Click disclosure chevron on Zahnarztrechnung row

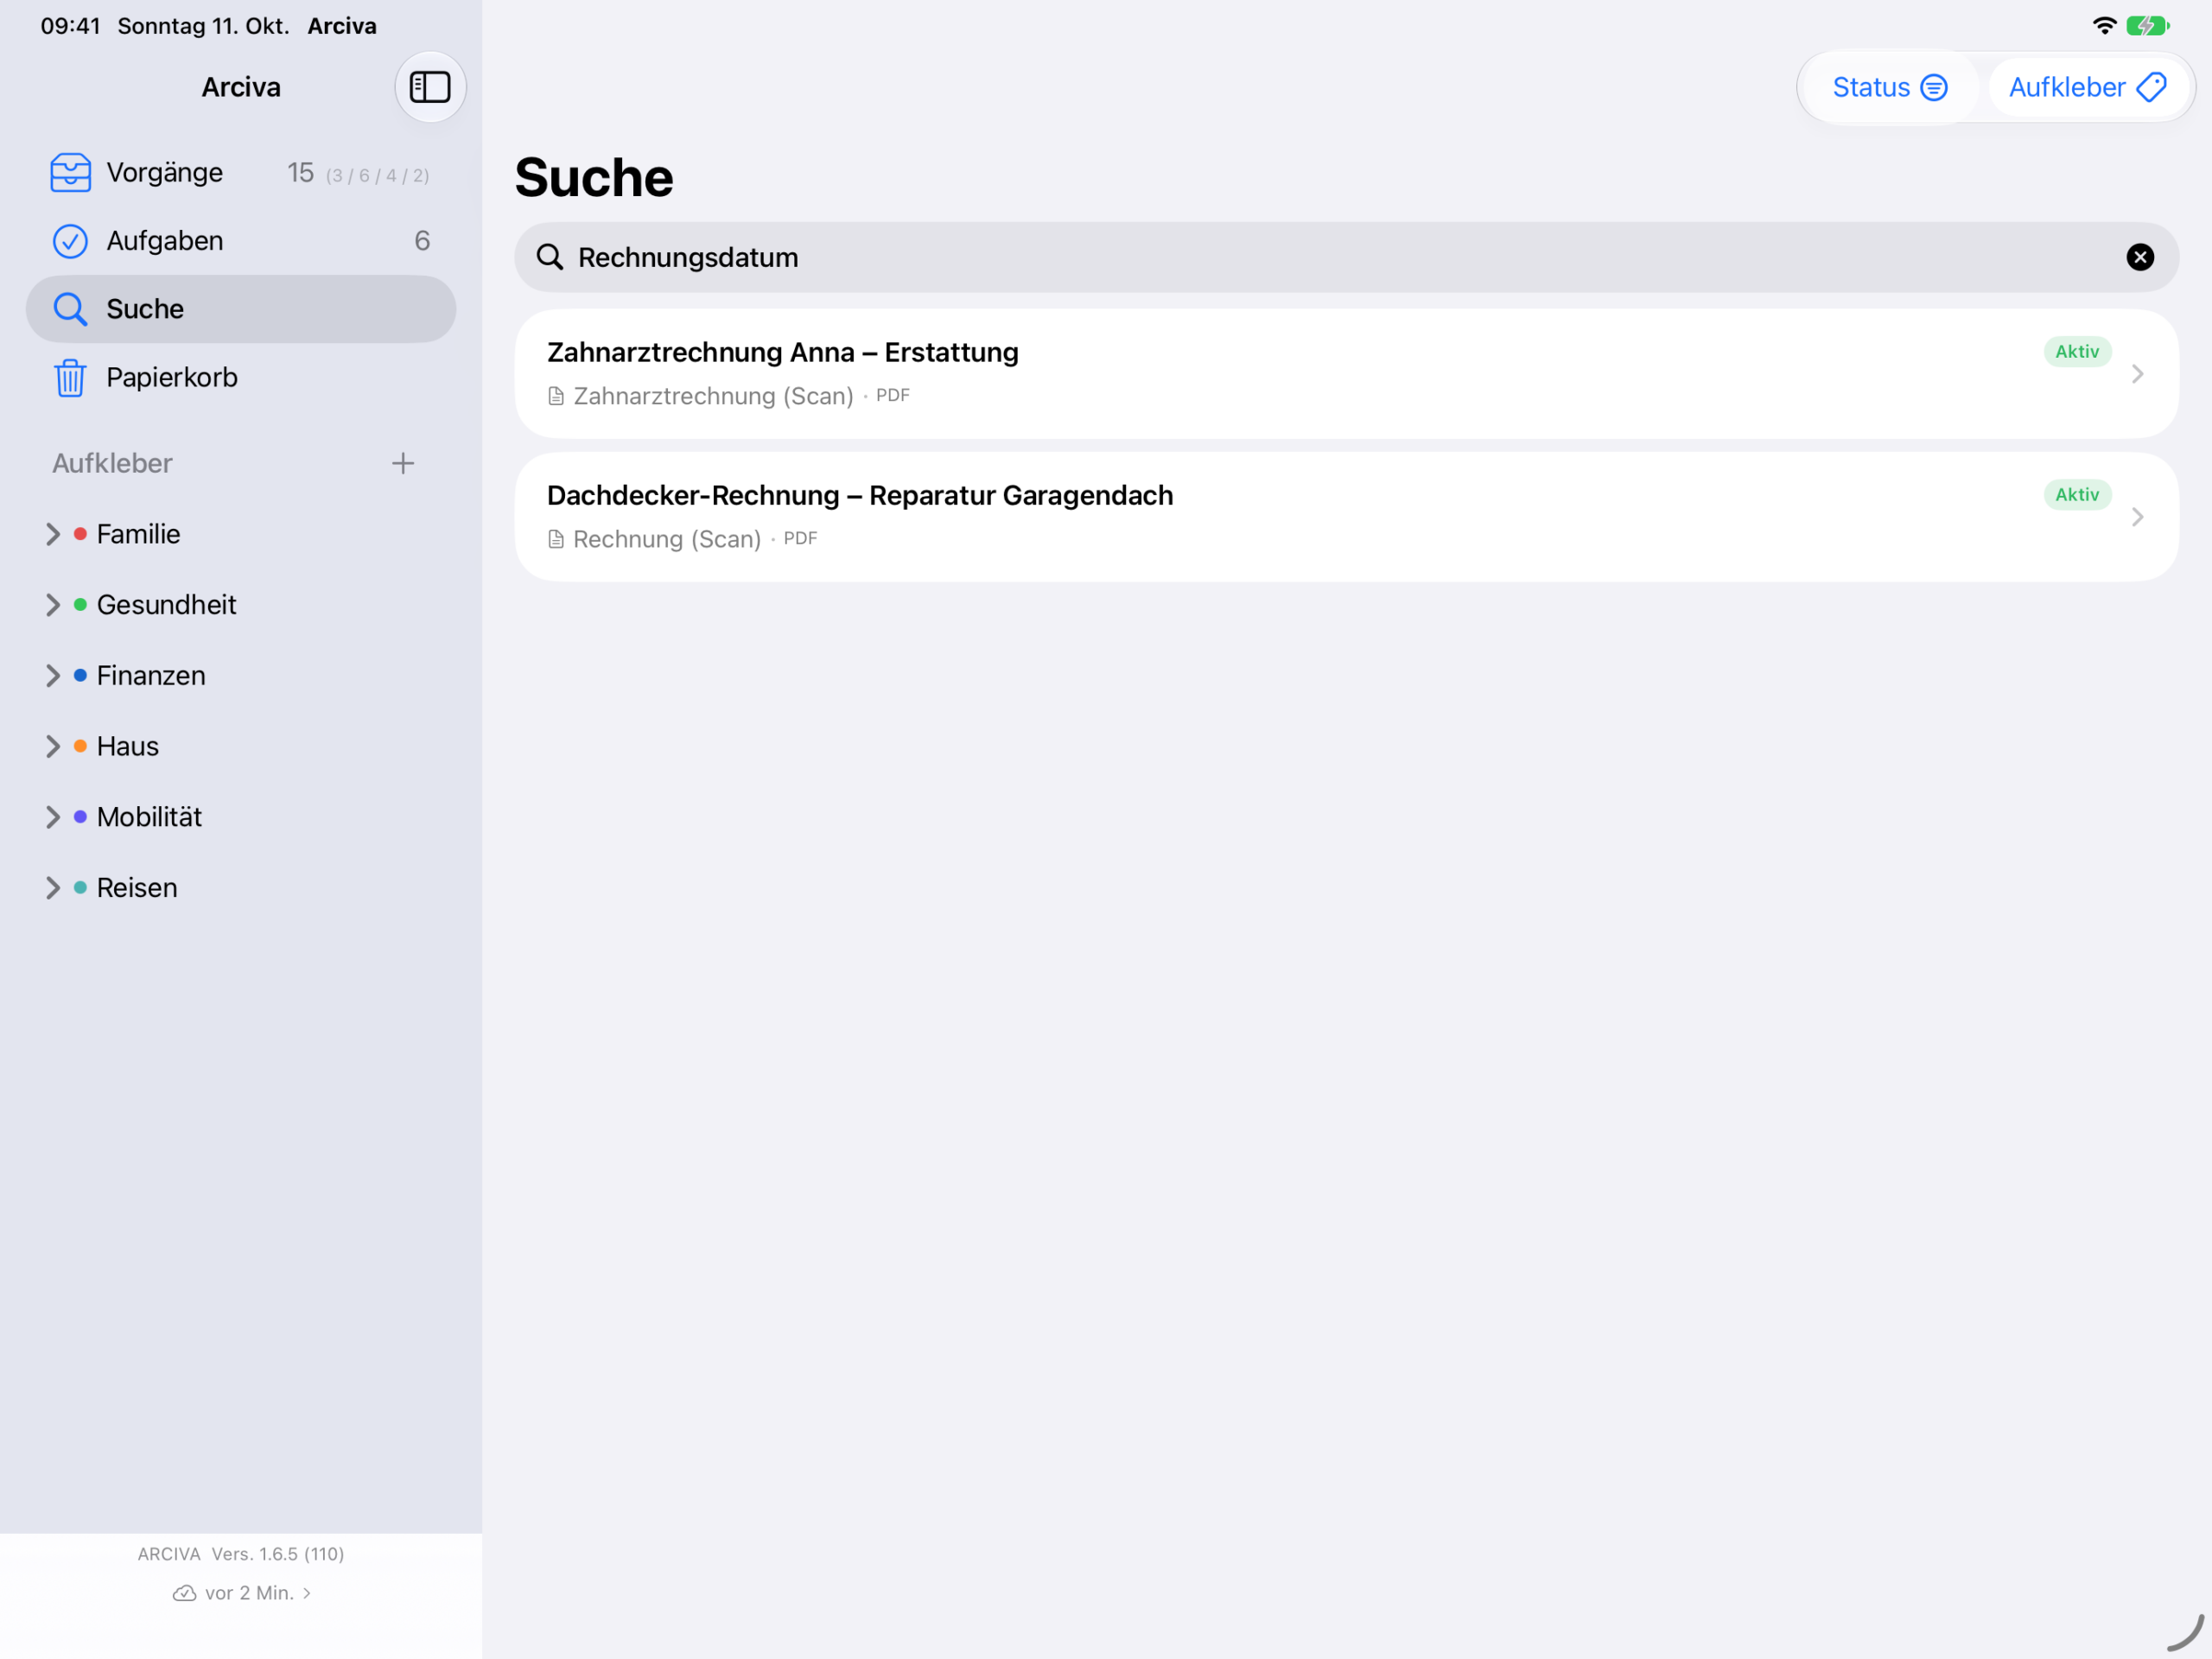[2137, 374]
